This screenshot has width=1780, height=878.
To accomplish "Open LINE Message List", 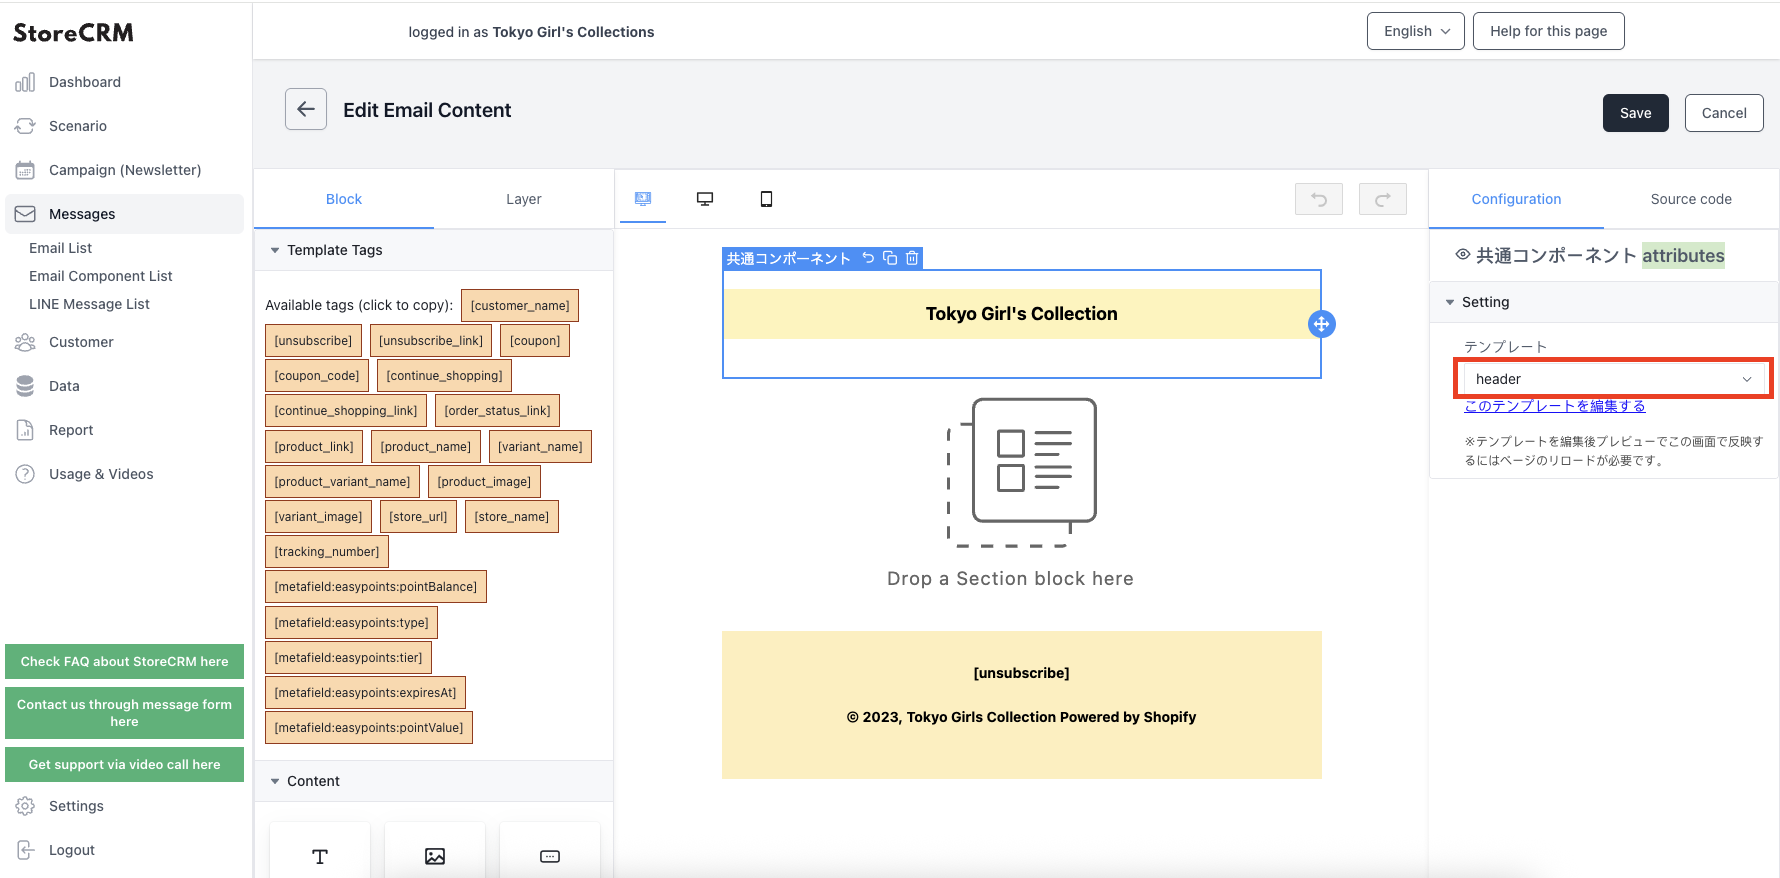I will pos(89,304).
